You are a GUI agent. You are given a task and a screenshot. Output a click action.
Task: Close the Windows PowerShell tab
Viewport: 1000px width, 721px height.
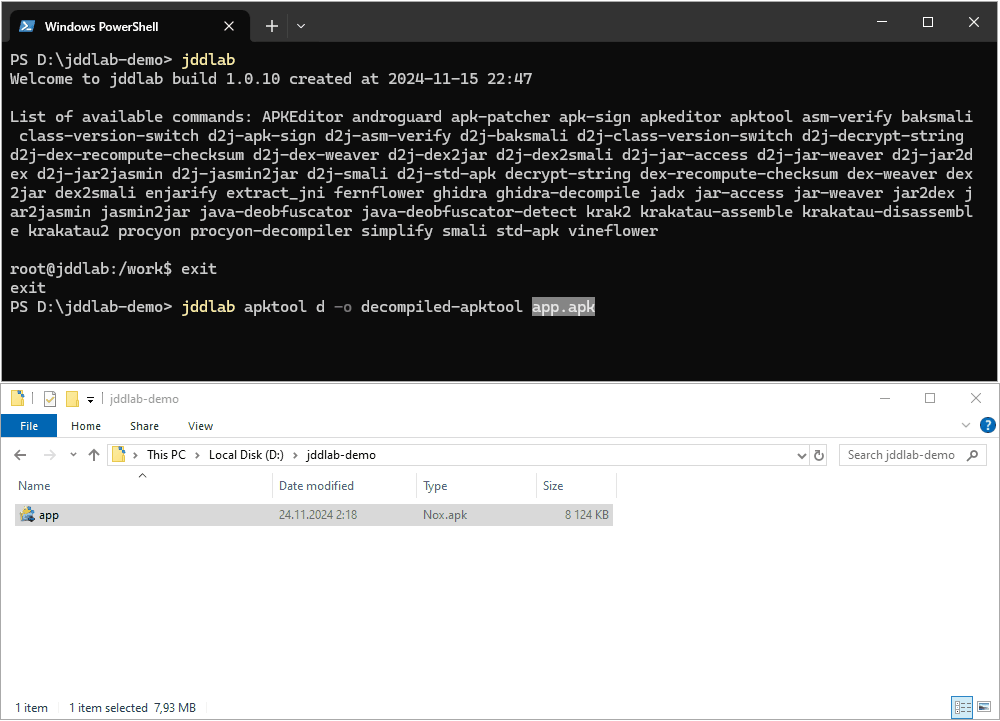point(229,26)
